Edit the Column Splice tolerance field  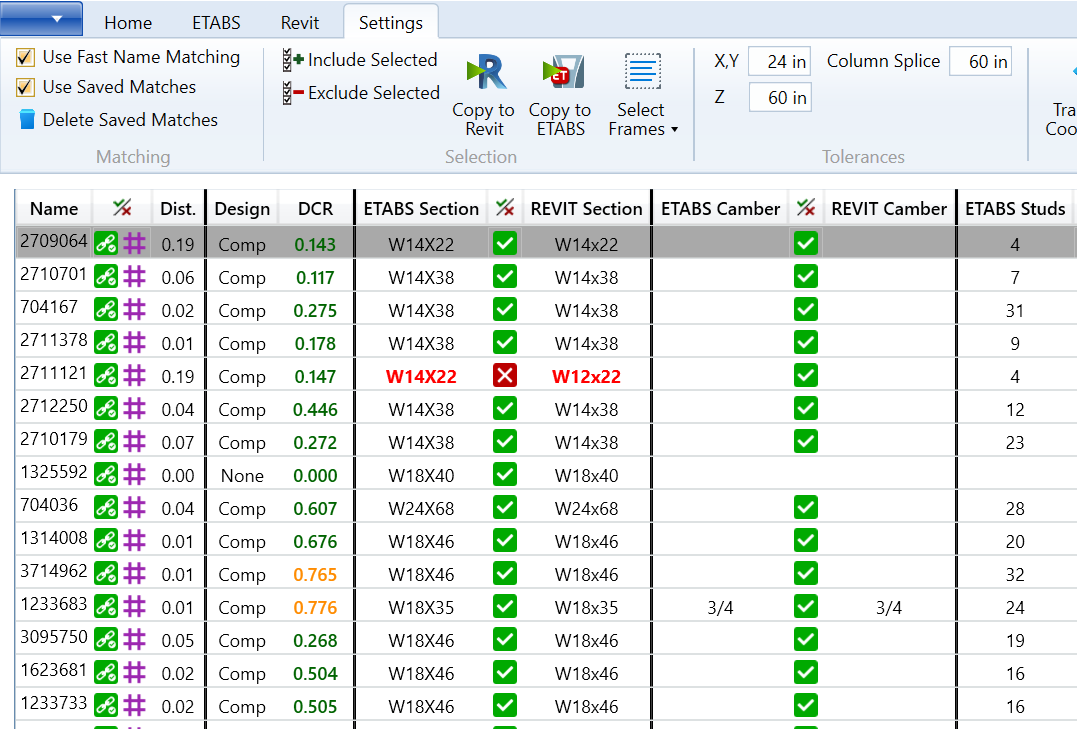(x=980, y=62)
